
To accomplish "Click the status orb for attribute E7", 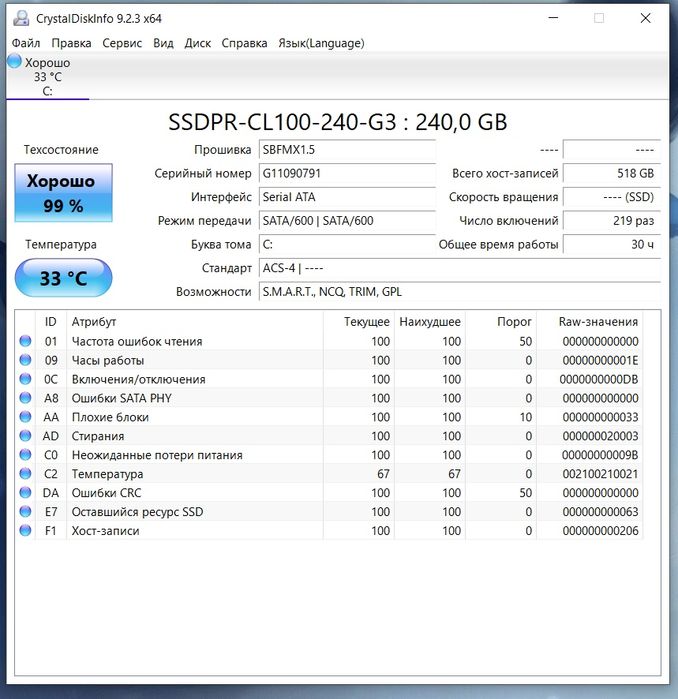I will [25, 511].
